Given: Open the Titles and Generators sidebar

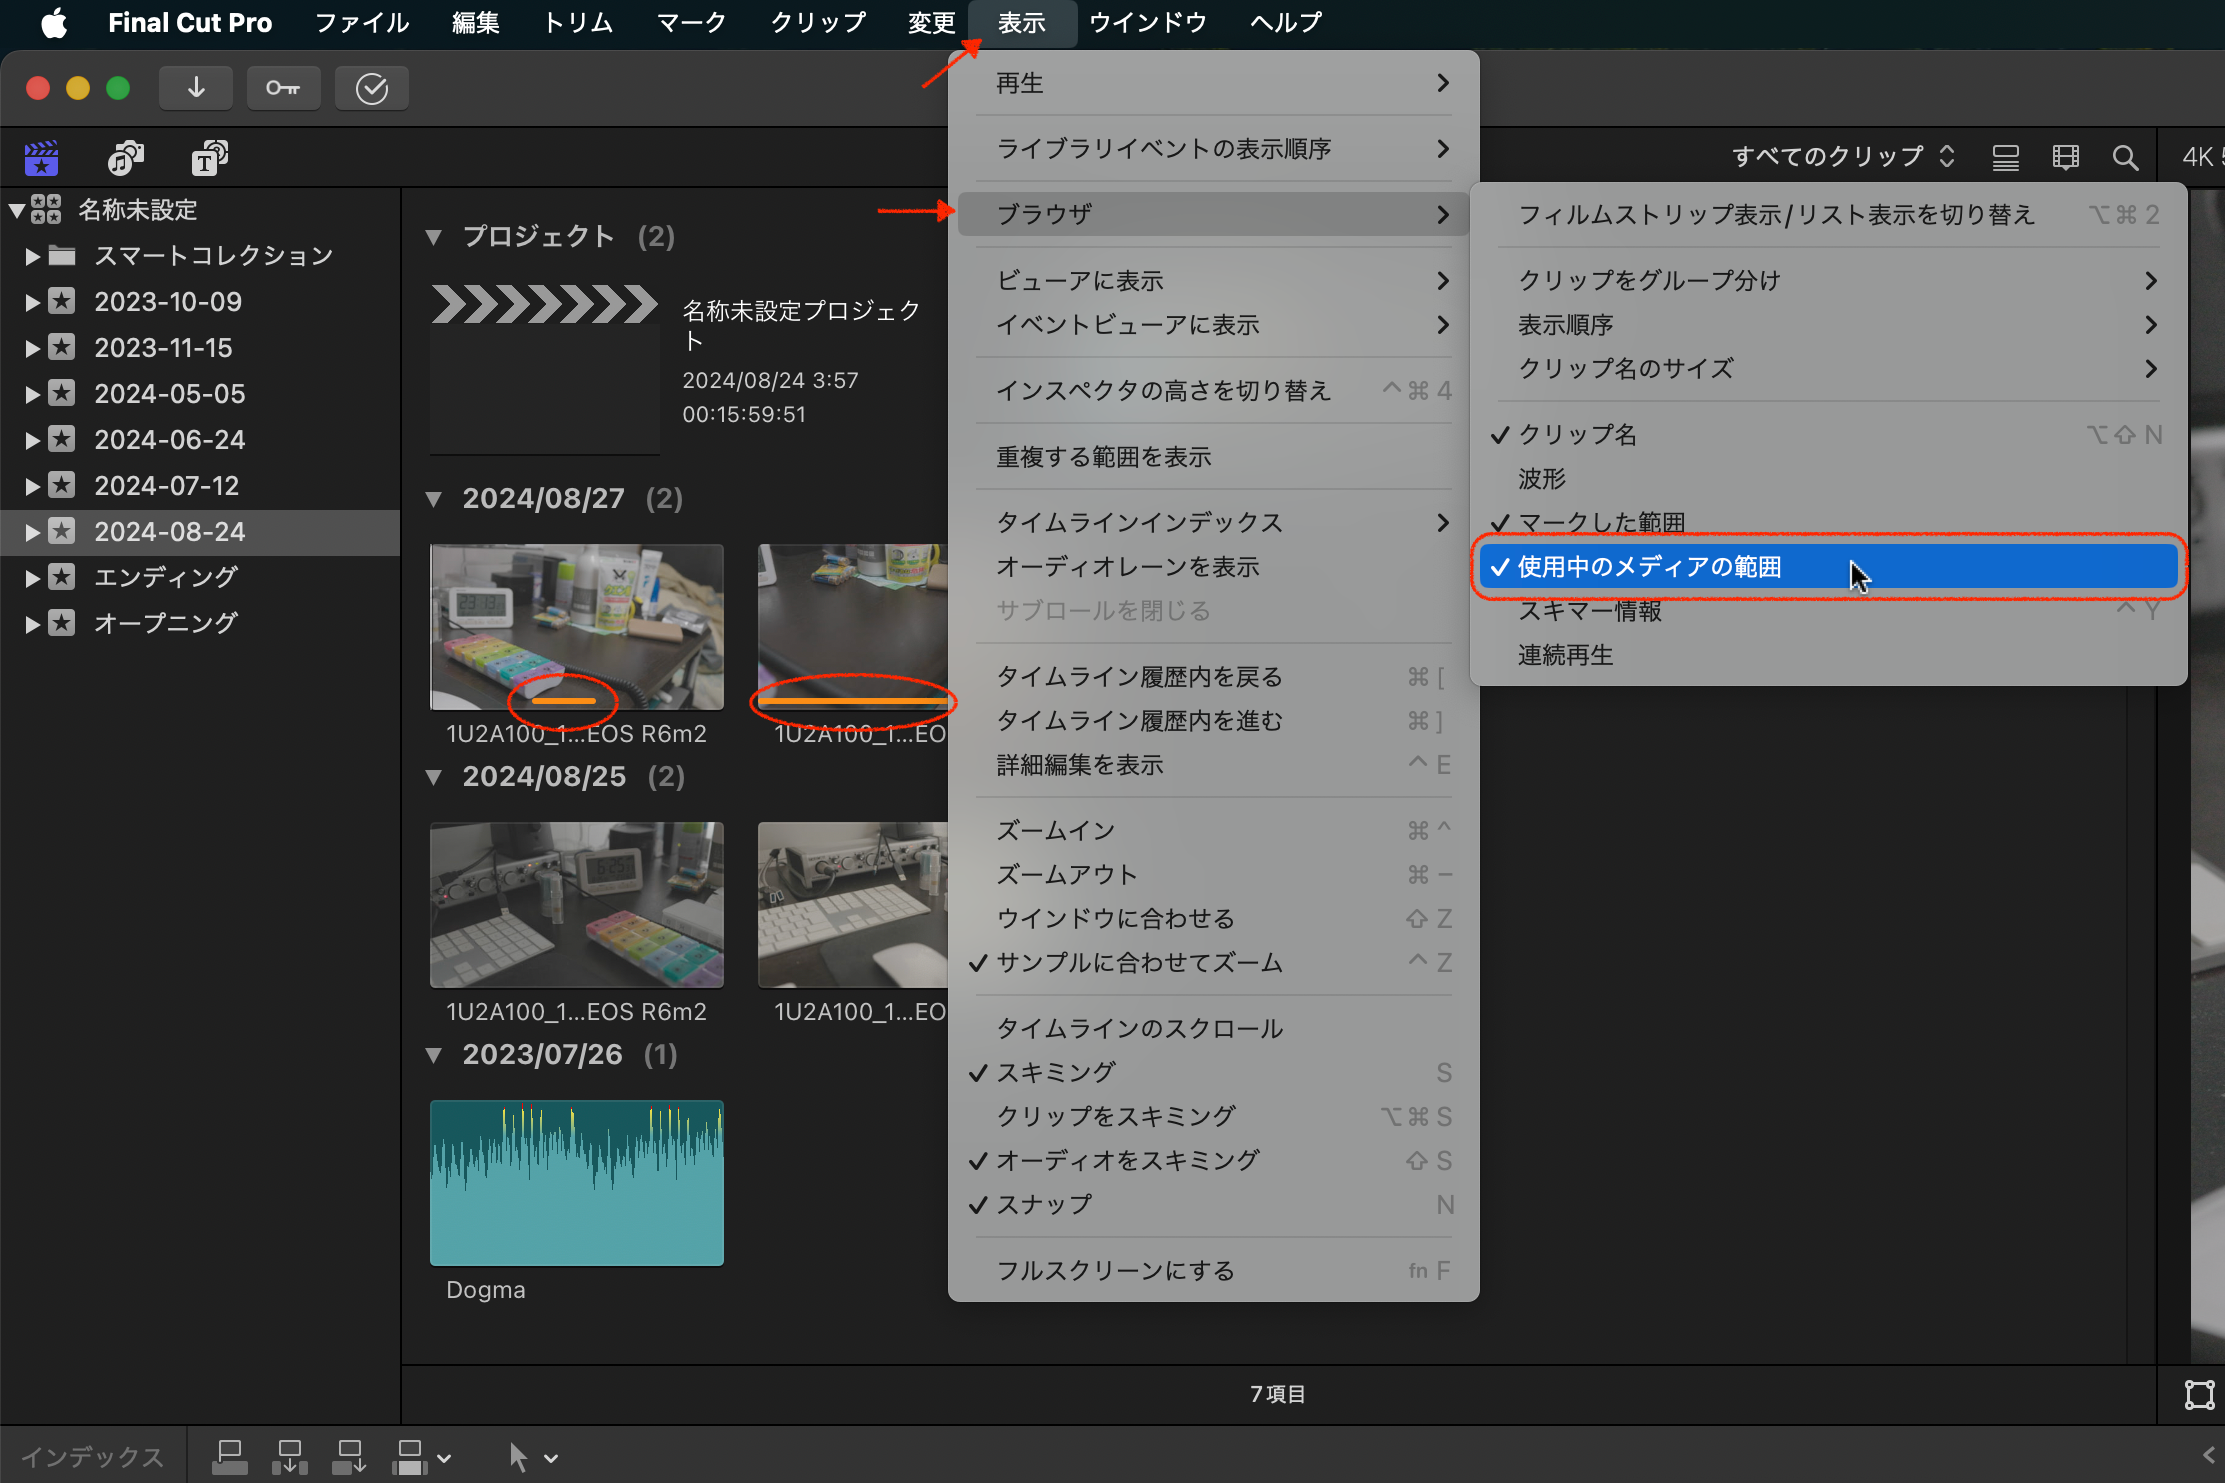Looking at the screenshot, I should click(x=210, y=158).
